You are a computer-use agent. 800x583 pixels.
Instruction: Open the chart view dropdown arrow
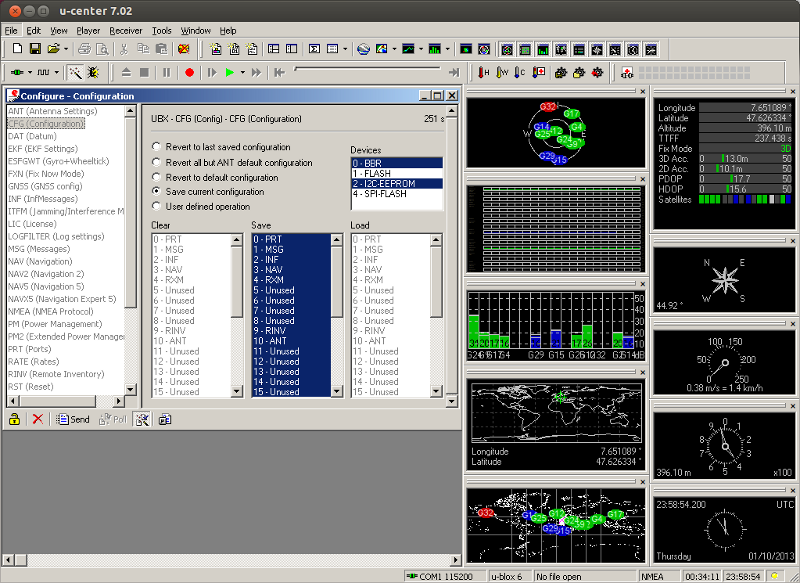pos(420,49)
